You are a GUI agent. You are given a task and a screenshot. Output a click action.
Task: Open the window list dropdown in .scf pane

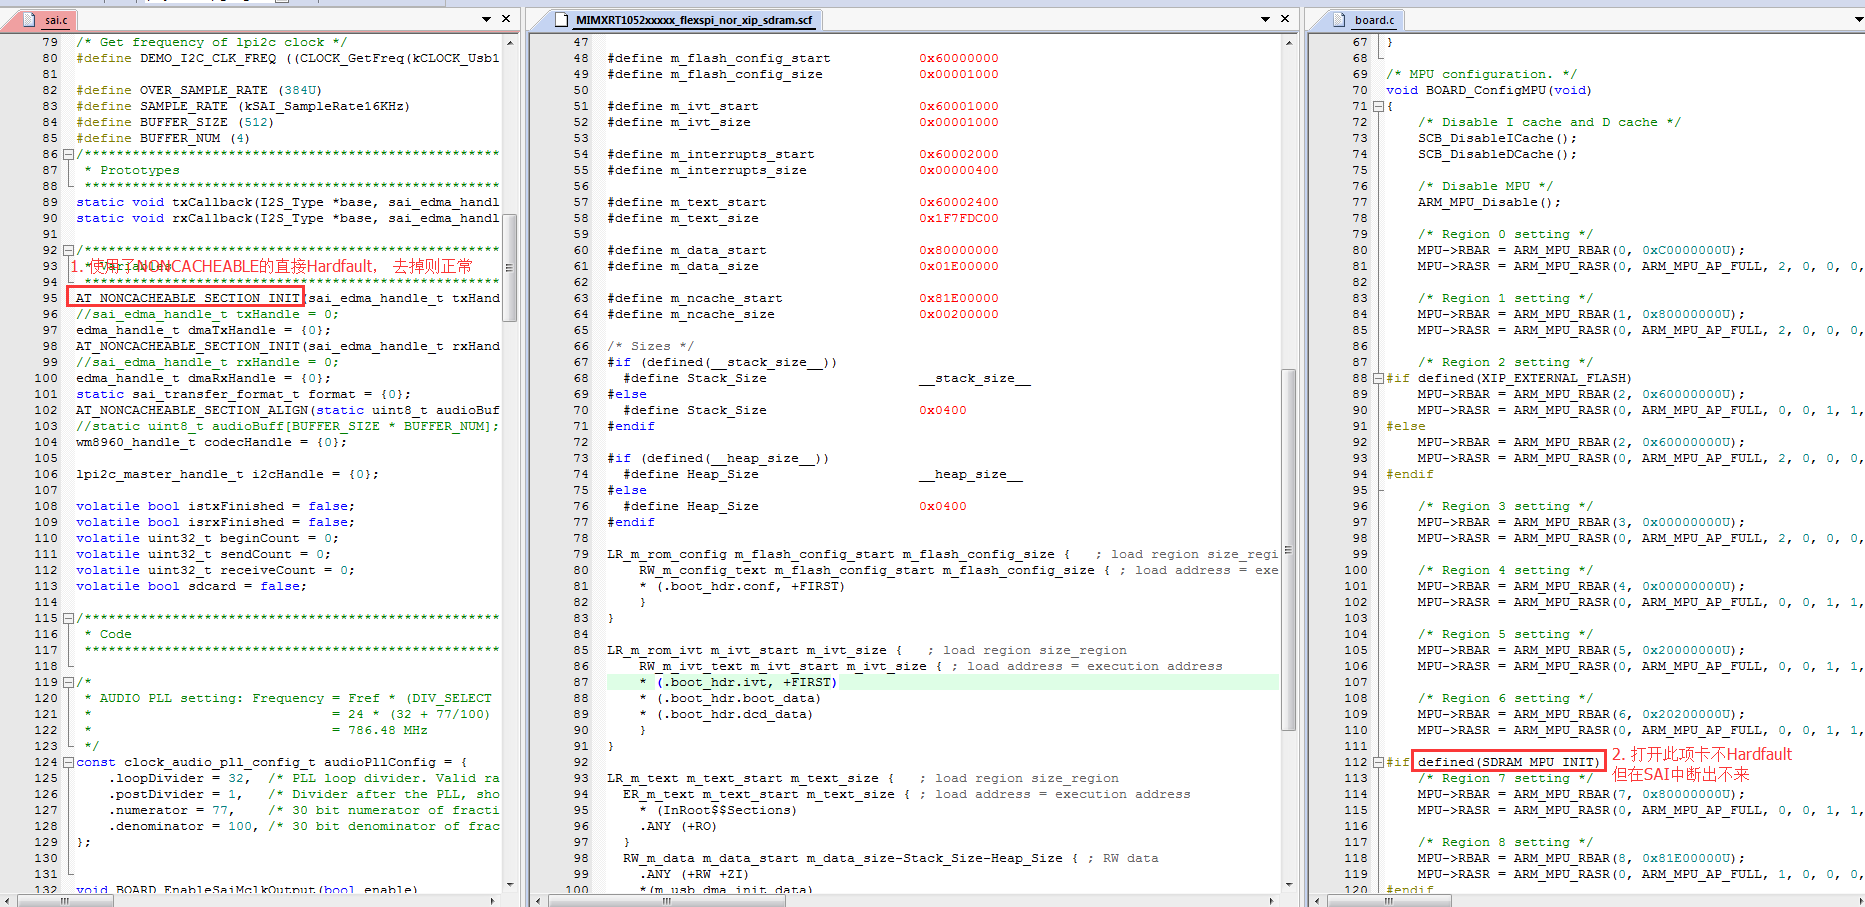pos(1266,19)
